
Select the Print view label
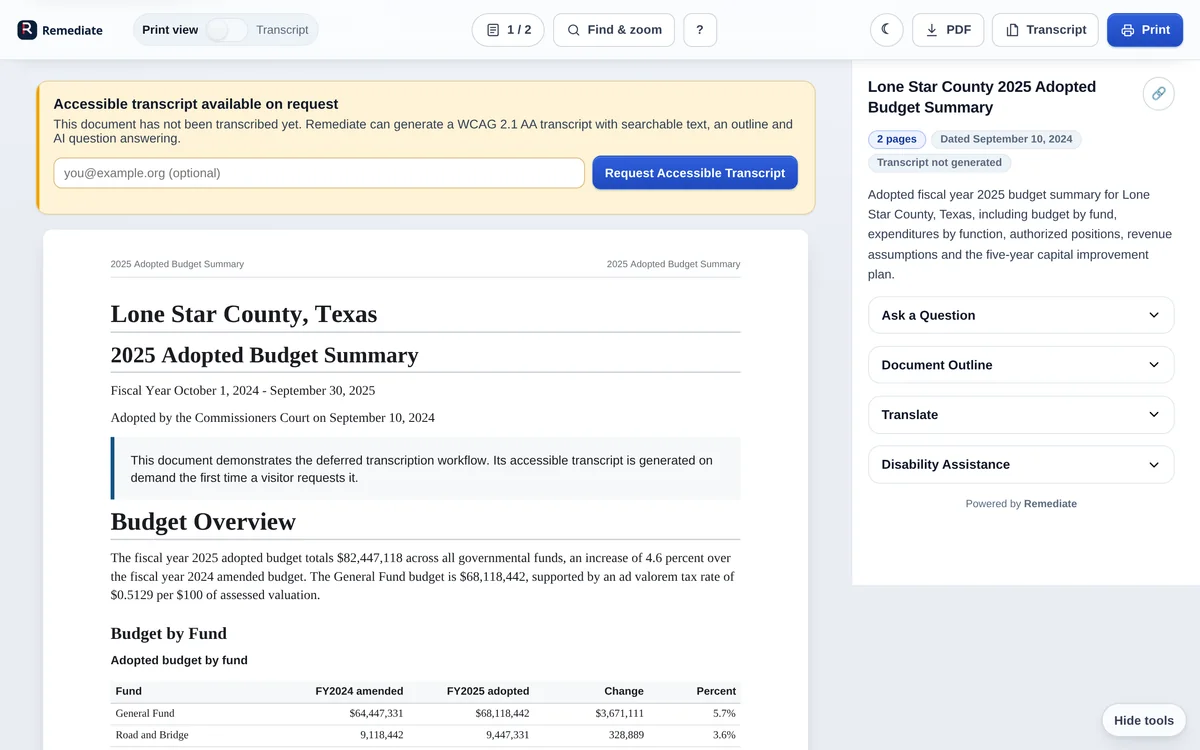tap(170, 30)
